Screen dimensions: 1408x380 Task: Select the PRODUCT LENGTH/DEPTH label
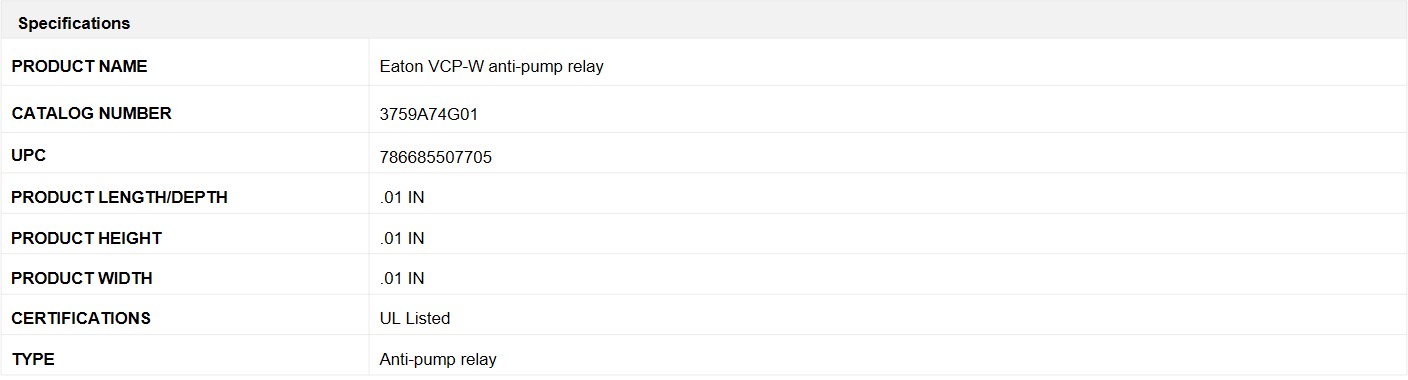(119, 197)
